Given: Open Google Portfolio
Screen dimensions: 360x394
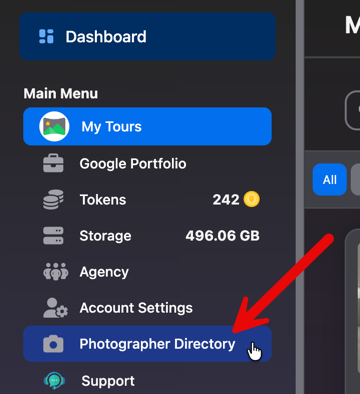Looking at the screenshot, I should click(147, 164).
